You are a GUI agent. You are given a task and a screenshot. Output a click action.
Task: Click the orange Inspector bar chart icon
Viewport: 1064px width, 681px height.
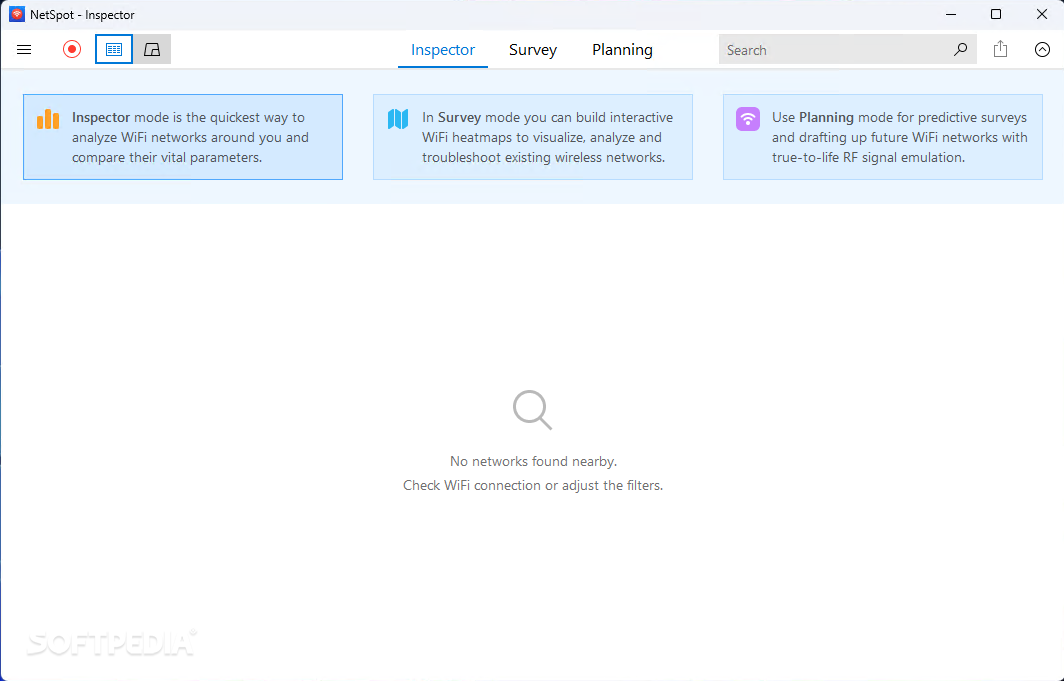click(48, 119)
